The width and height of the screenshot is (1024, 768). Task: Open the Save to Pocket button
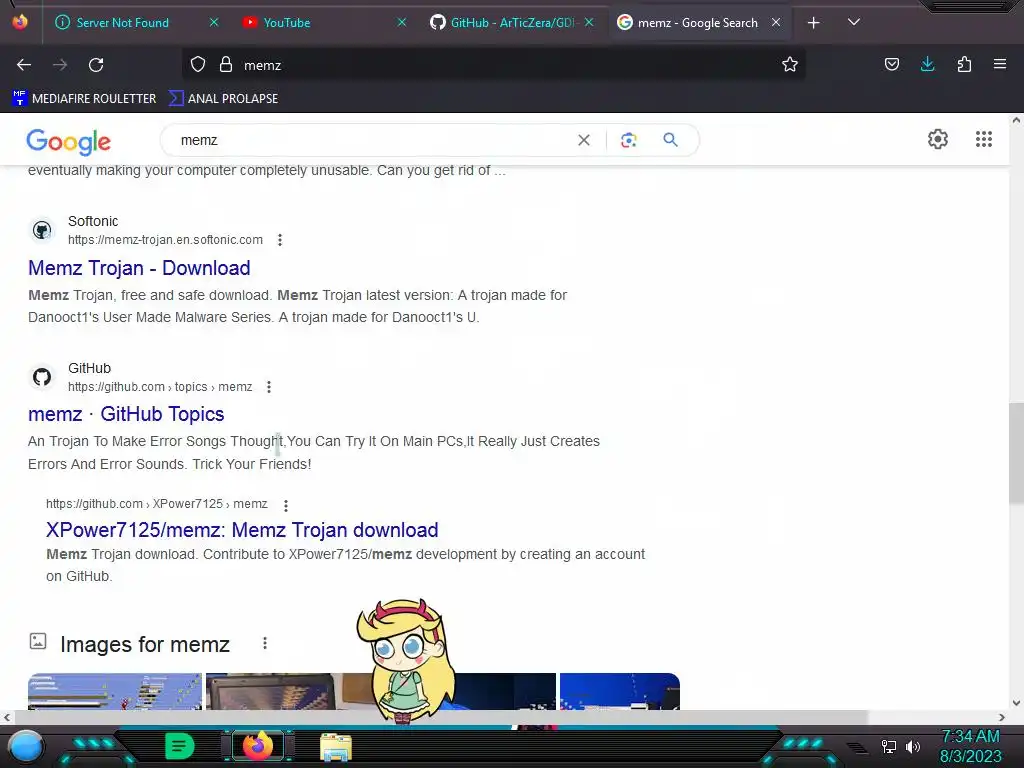point(891,64)
